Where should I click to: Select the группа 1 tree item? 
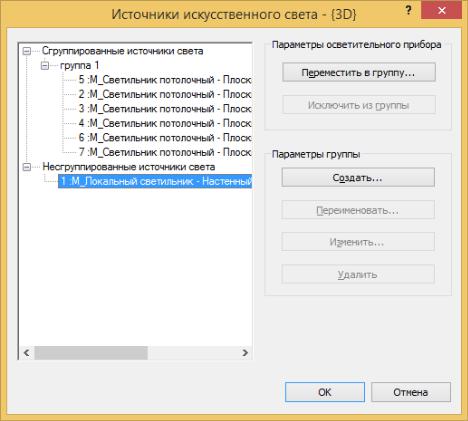pyautogui.click(x=79, y=65)
